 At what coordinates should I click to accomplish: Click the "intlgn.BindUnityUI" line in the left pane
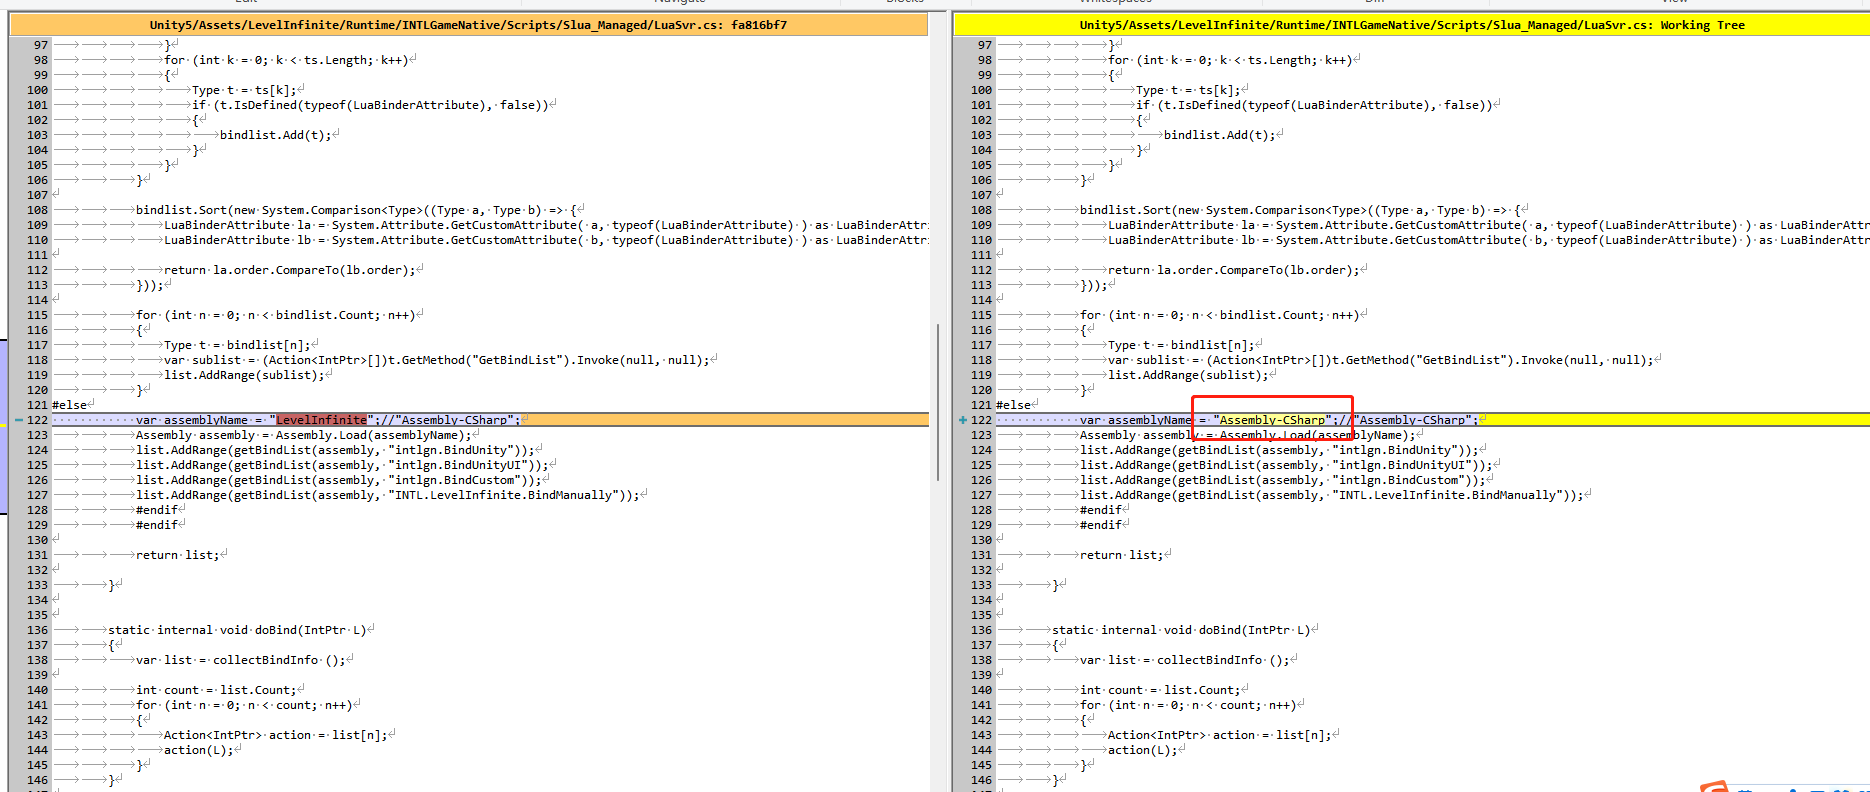click(341, 465)
